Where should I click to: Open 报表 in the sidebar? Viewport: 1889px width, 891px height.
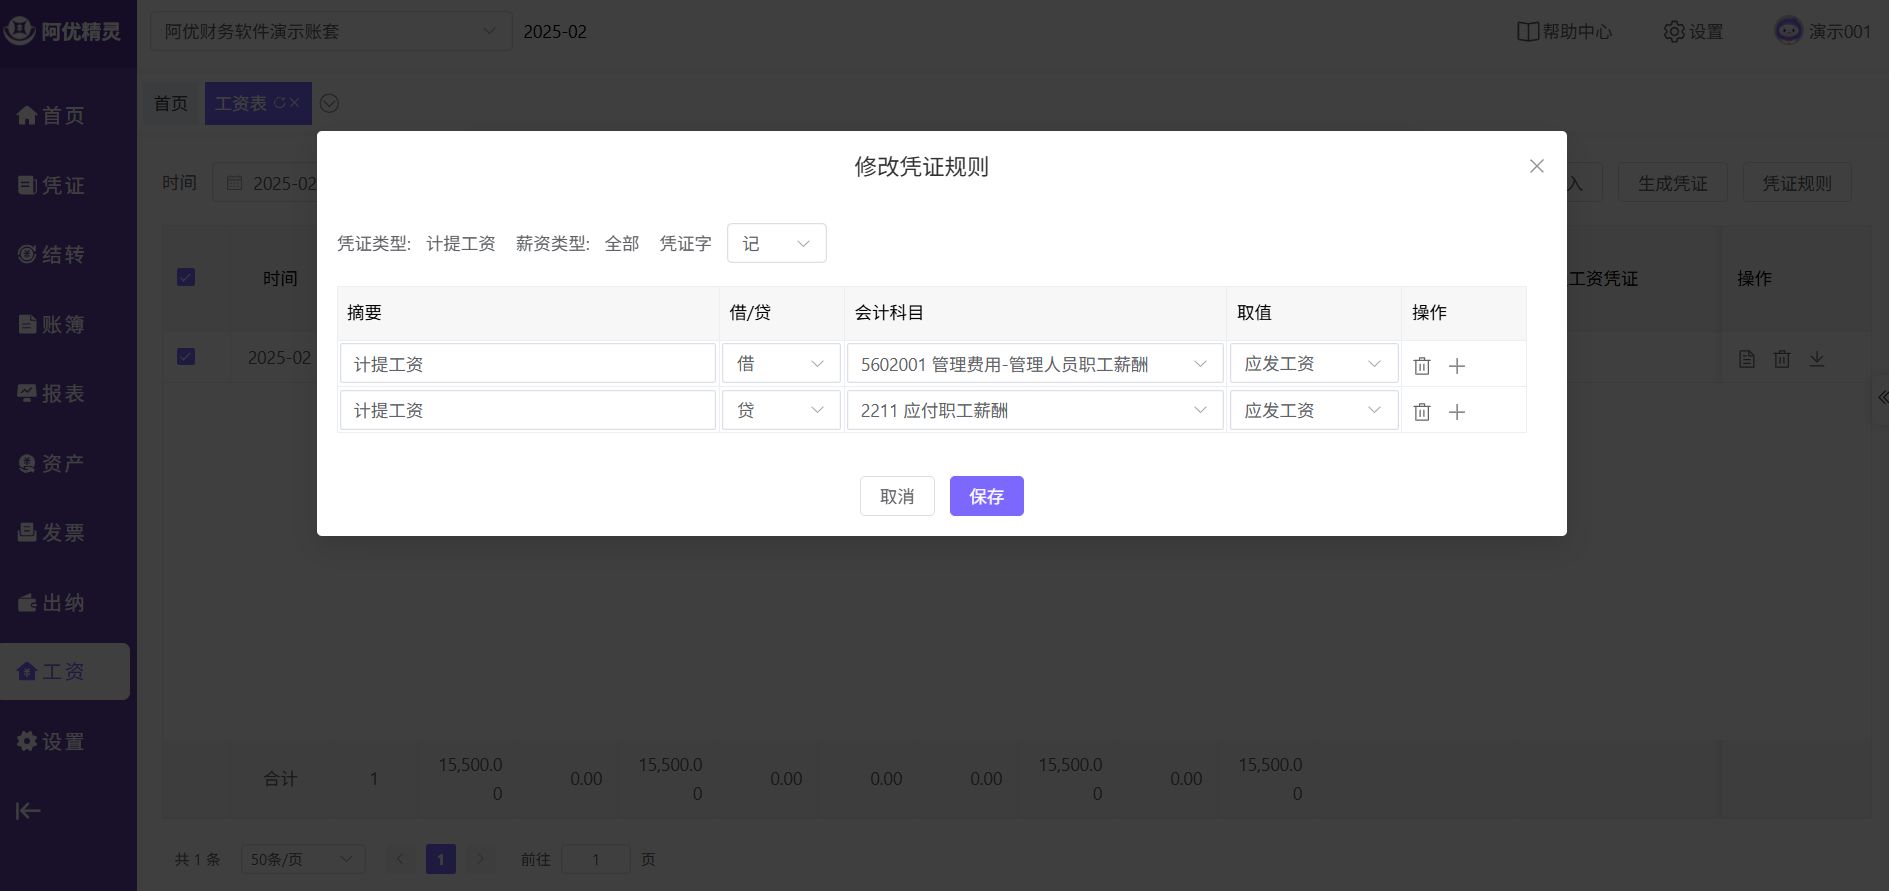point(52,394)
